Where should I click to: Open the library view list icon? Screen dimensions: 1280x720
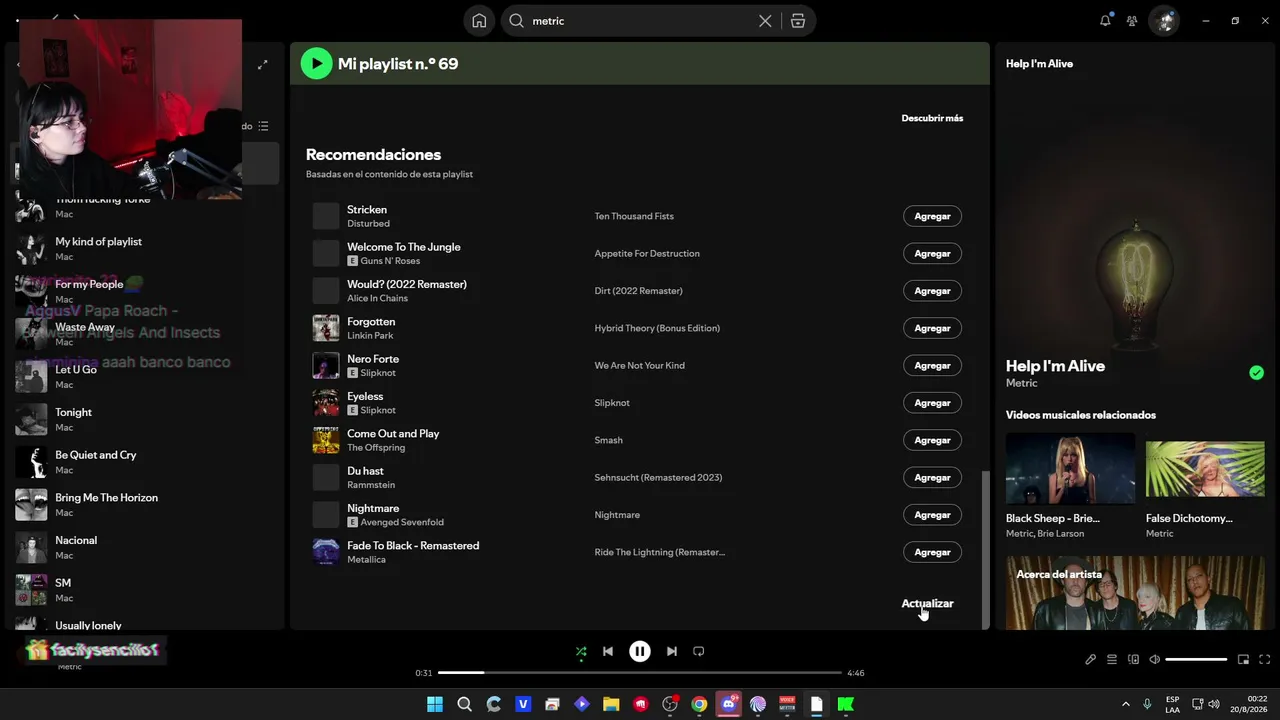point(263,126)
